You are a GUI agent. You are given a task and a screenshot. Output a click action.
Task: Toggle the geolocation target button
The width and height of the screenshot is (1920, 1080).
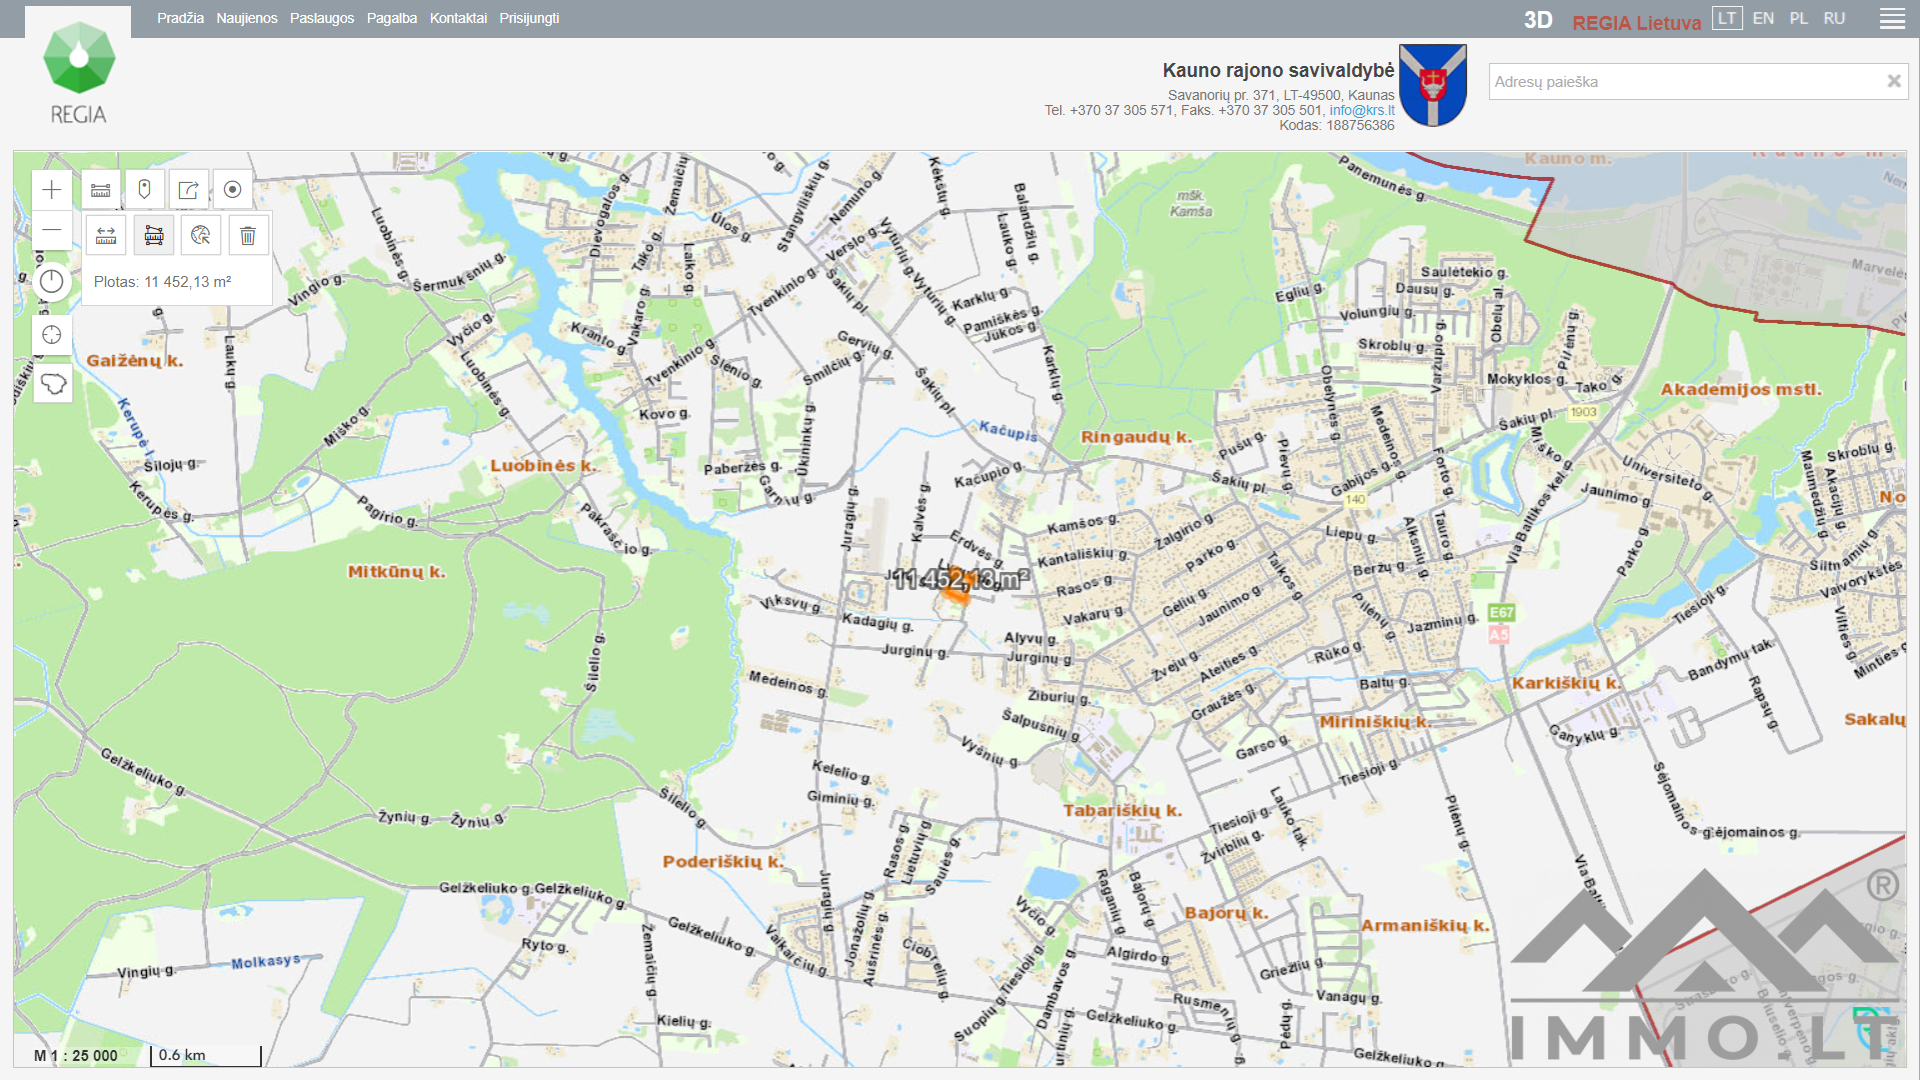click(x=52, y=335)
